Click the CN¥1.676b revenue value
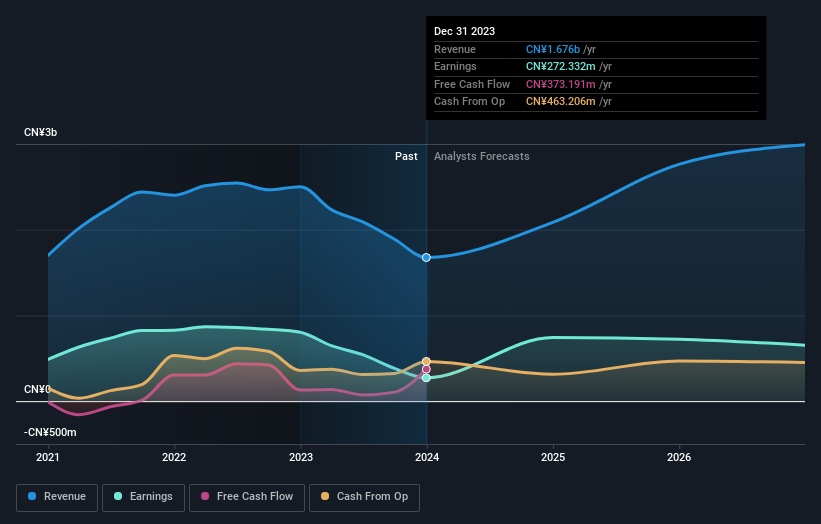The height and width of the screenshot is (524, 821). (553, 49)
